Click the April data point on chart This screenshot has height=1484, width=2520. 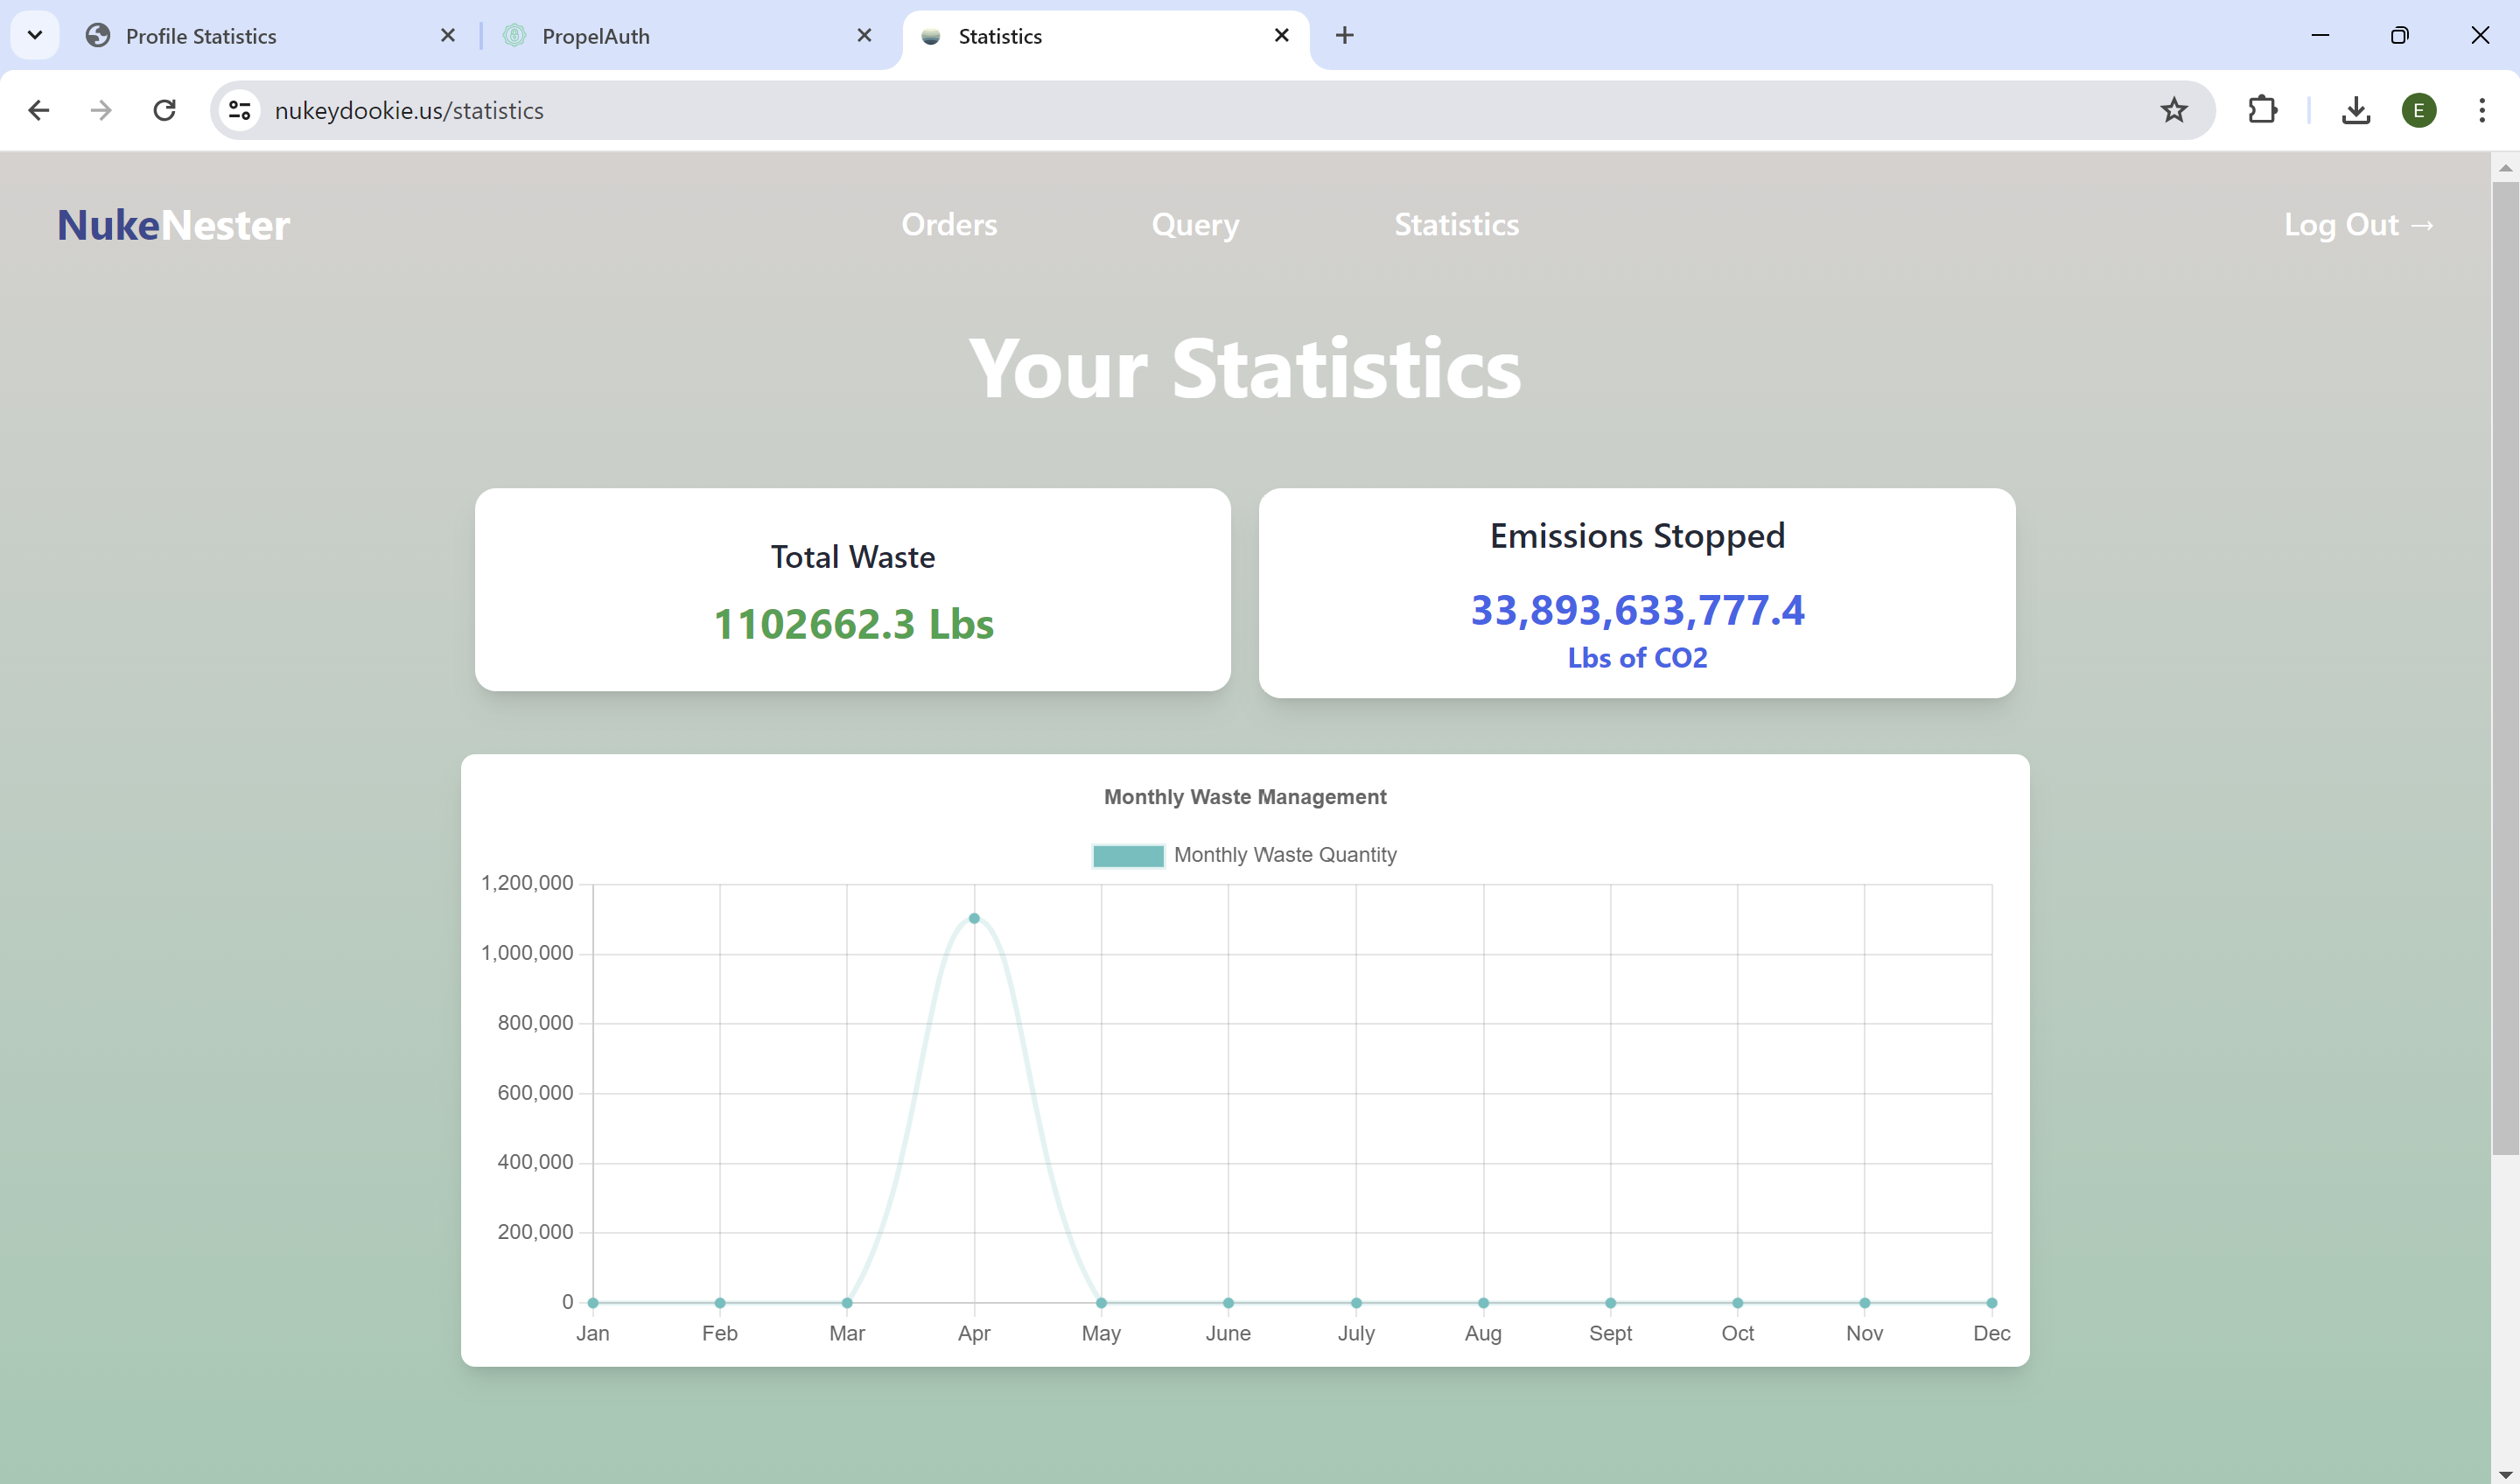tap(974, 918)
